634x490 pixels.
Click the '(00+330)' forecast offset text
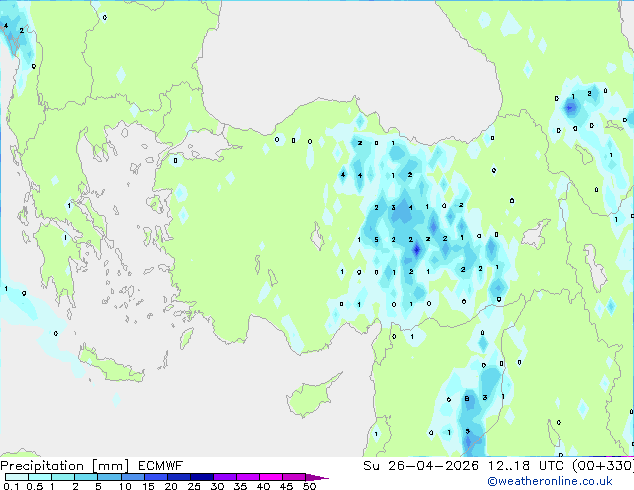(x=603, y=466)
